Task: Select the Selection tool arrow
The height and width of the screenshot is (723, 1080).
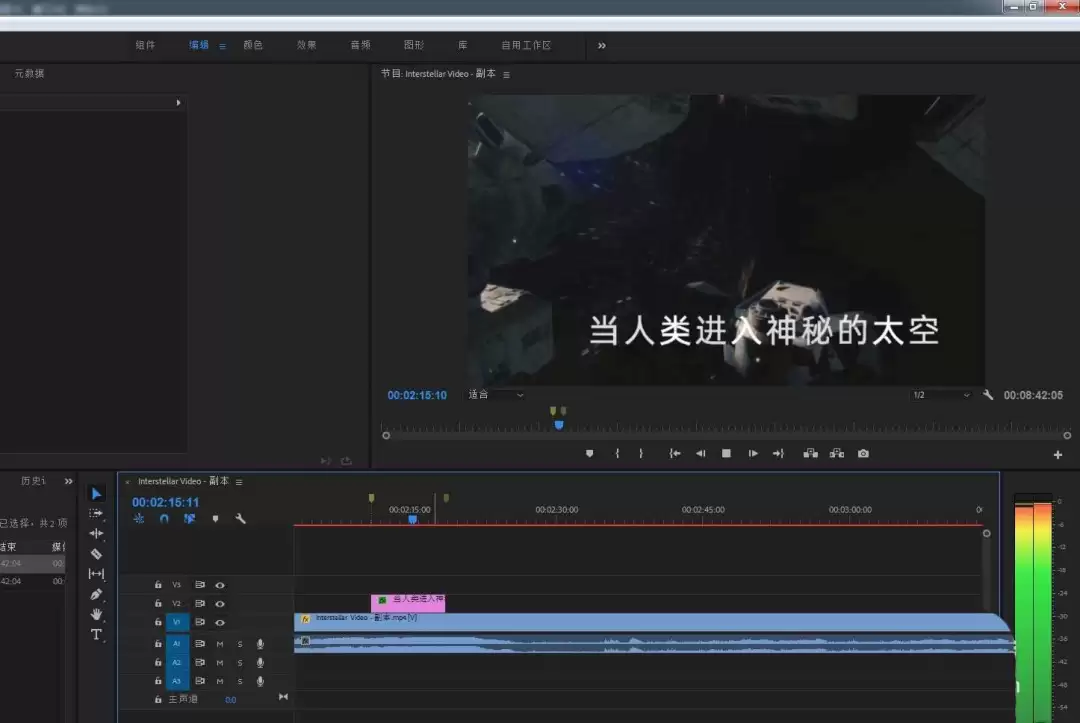Action: point(96,494)
